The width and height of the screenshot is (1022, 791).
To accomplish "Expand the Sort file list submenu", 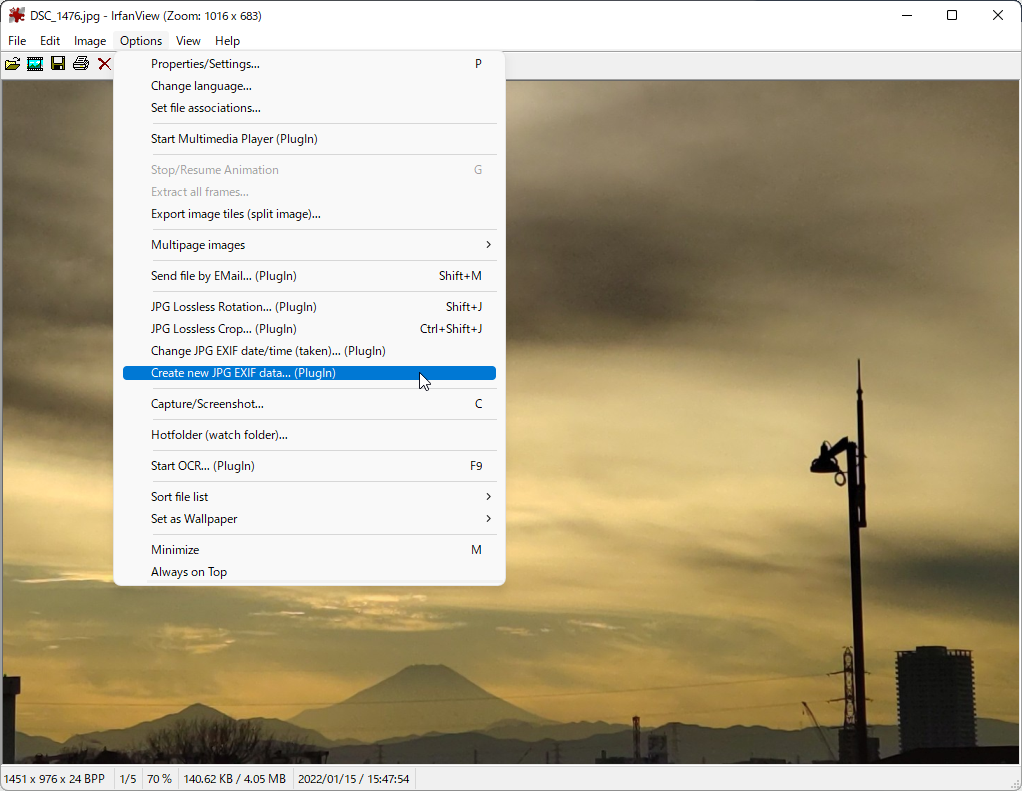I will (x=310, y=496).
